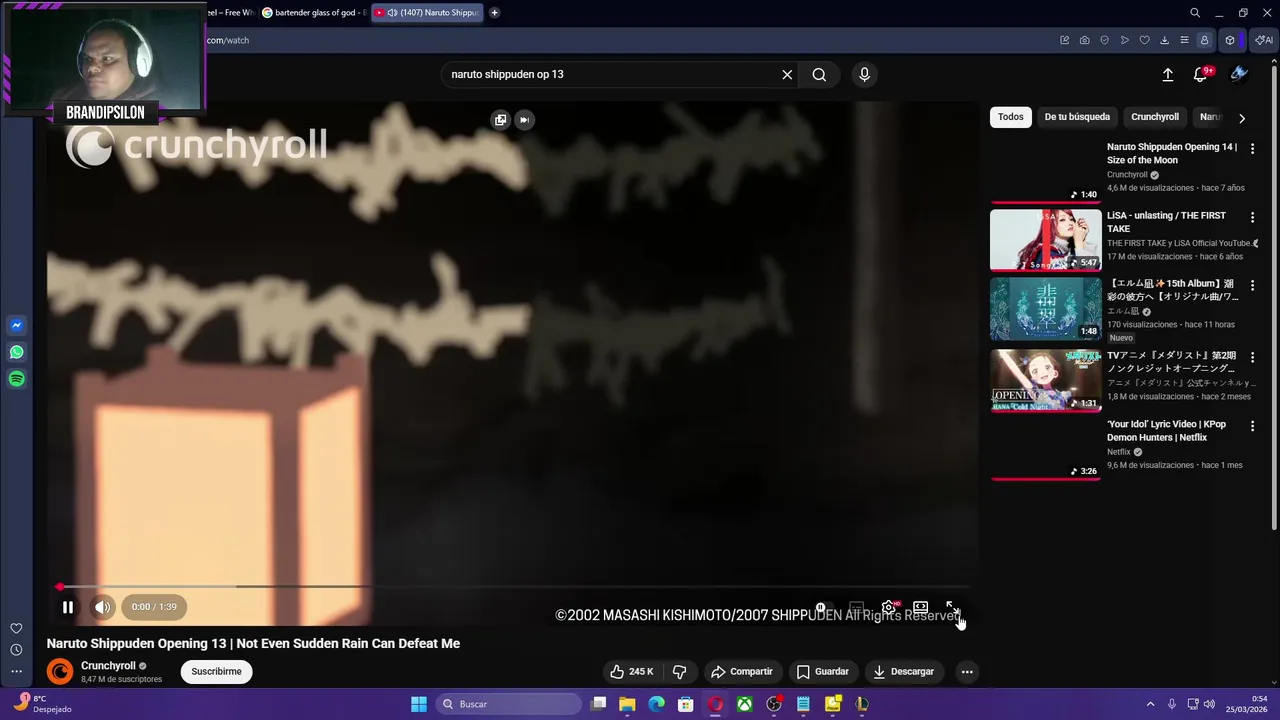
Task: Open options menu for メダリスト video
Action: point(1252,357)
